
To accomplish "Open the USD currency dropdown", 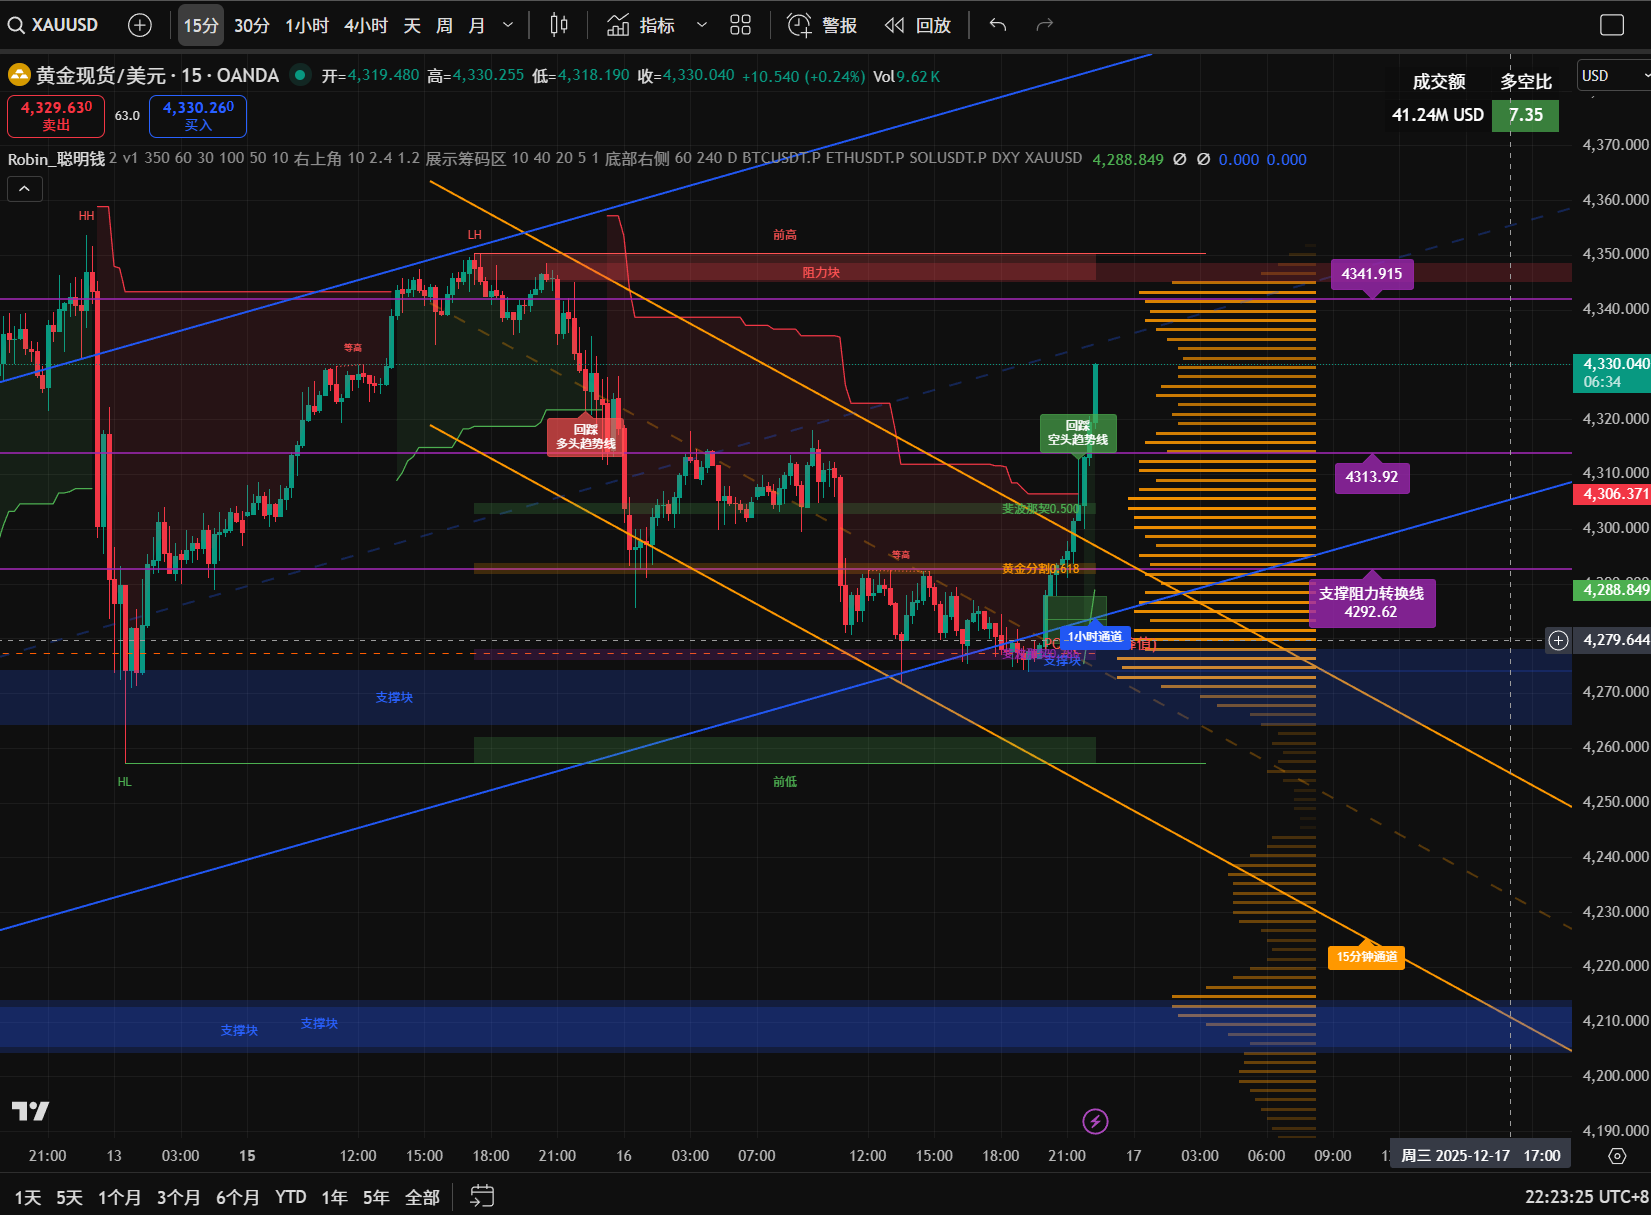I will tap(1612, 76).
